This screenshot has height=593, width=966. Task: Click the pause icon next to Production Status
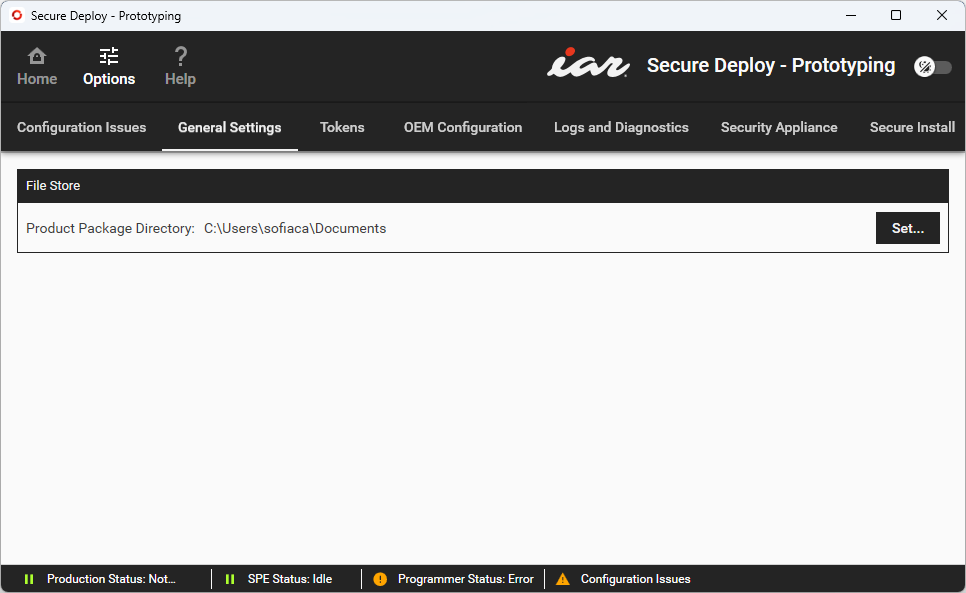pos(29,579)
